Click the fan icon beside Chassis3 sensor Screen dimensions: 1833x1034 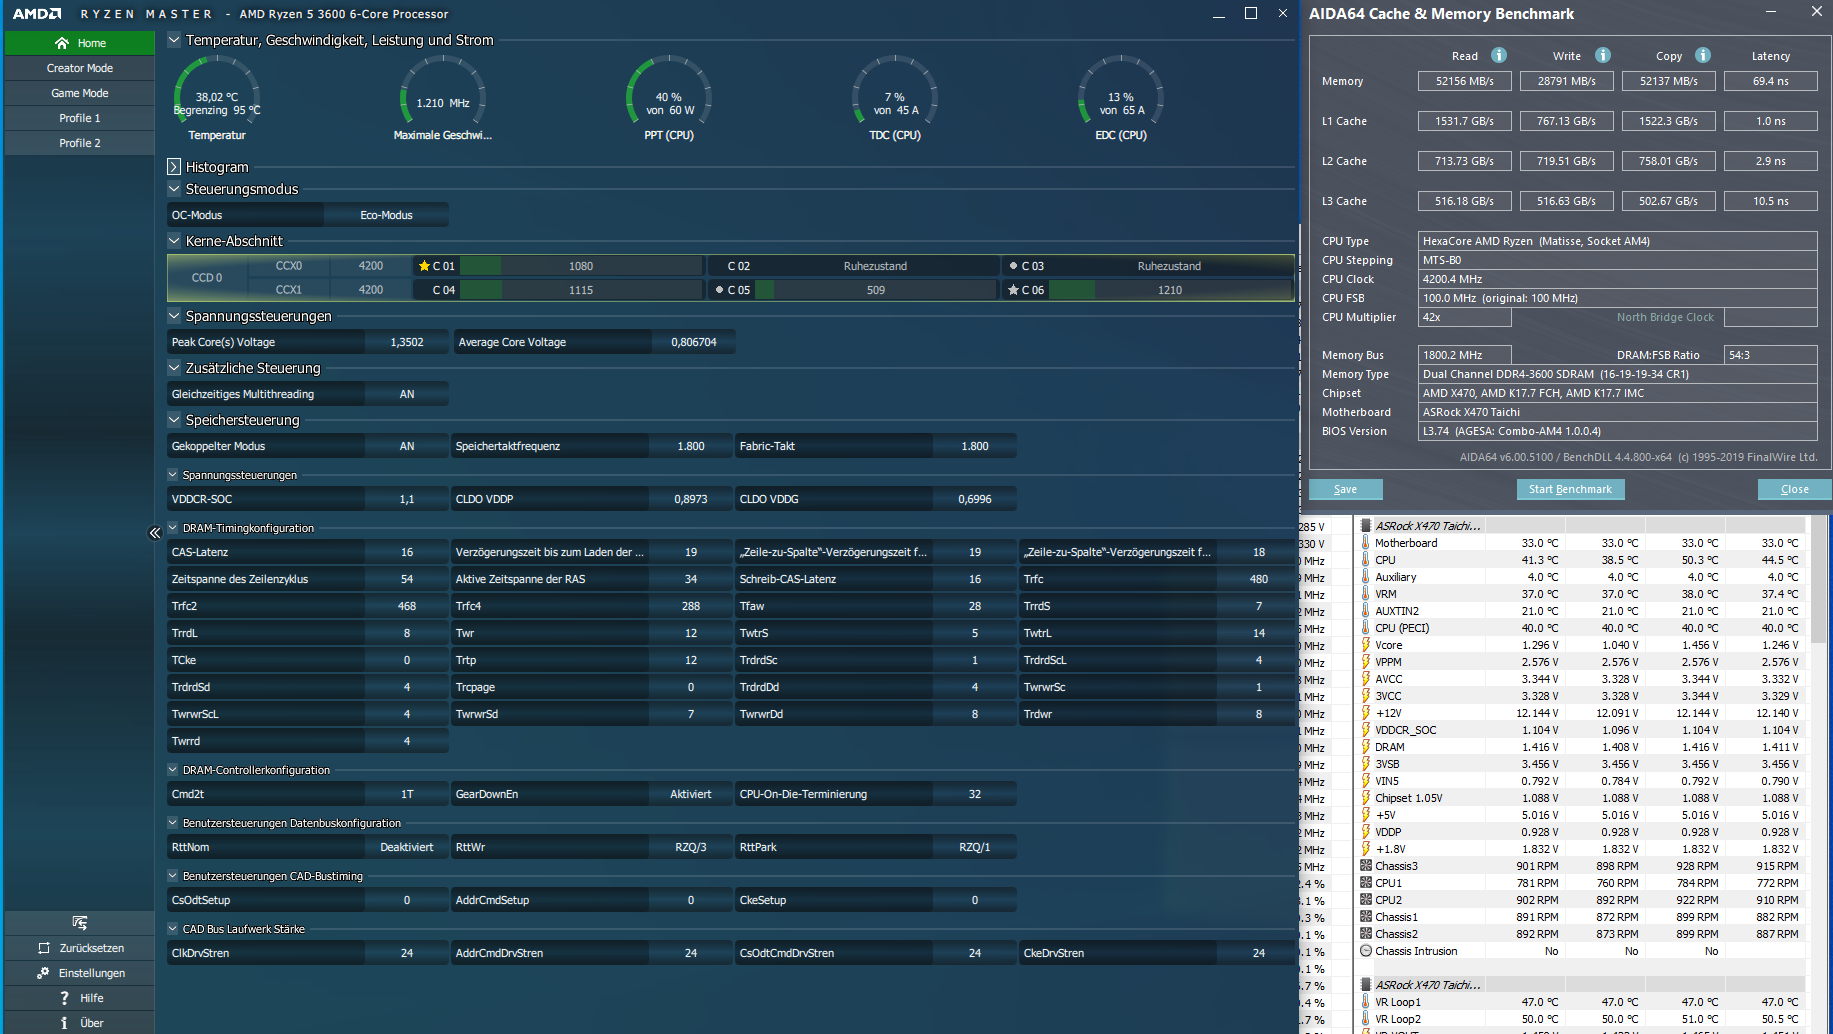click(x=1366, y=866)
